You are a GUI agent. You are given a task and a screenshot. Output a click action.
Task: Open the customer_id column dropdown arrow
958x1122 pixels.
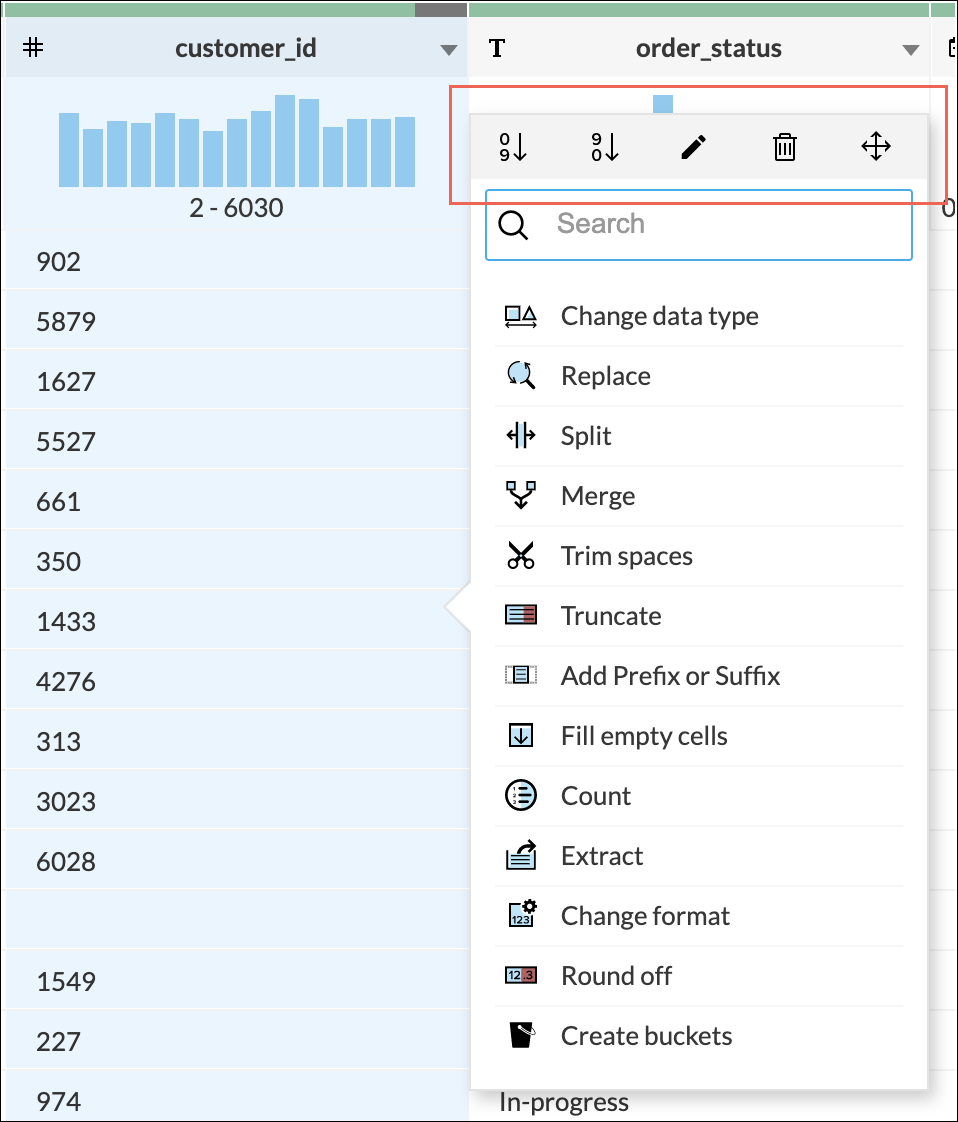(449, 50)
